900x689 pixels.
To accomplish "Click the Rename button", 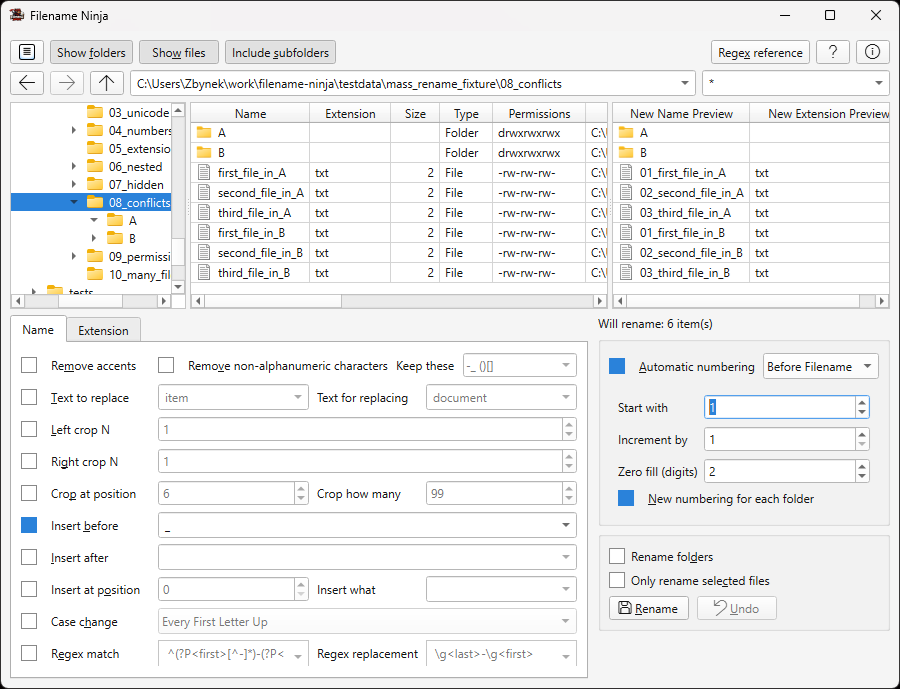I will (x=648, y=607).
